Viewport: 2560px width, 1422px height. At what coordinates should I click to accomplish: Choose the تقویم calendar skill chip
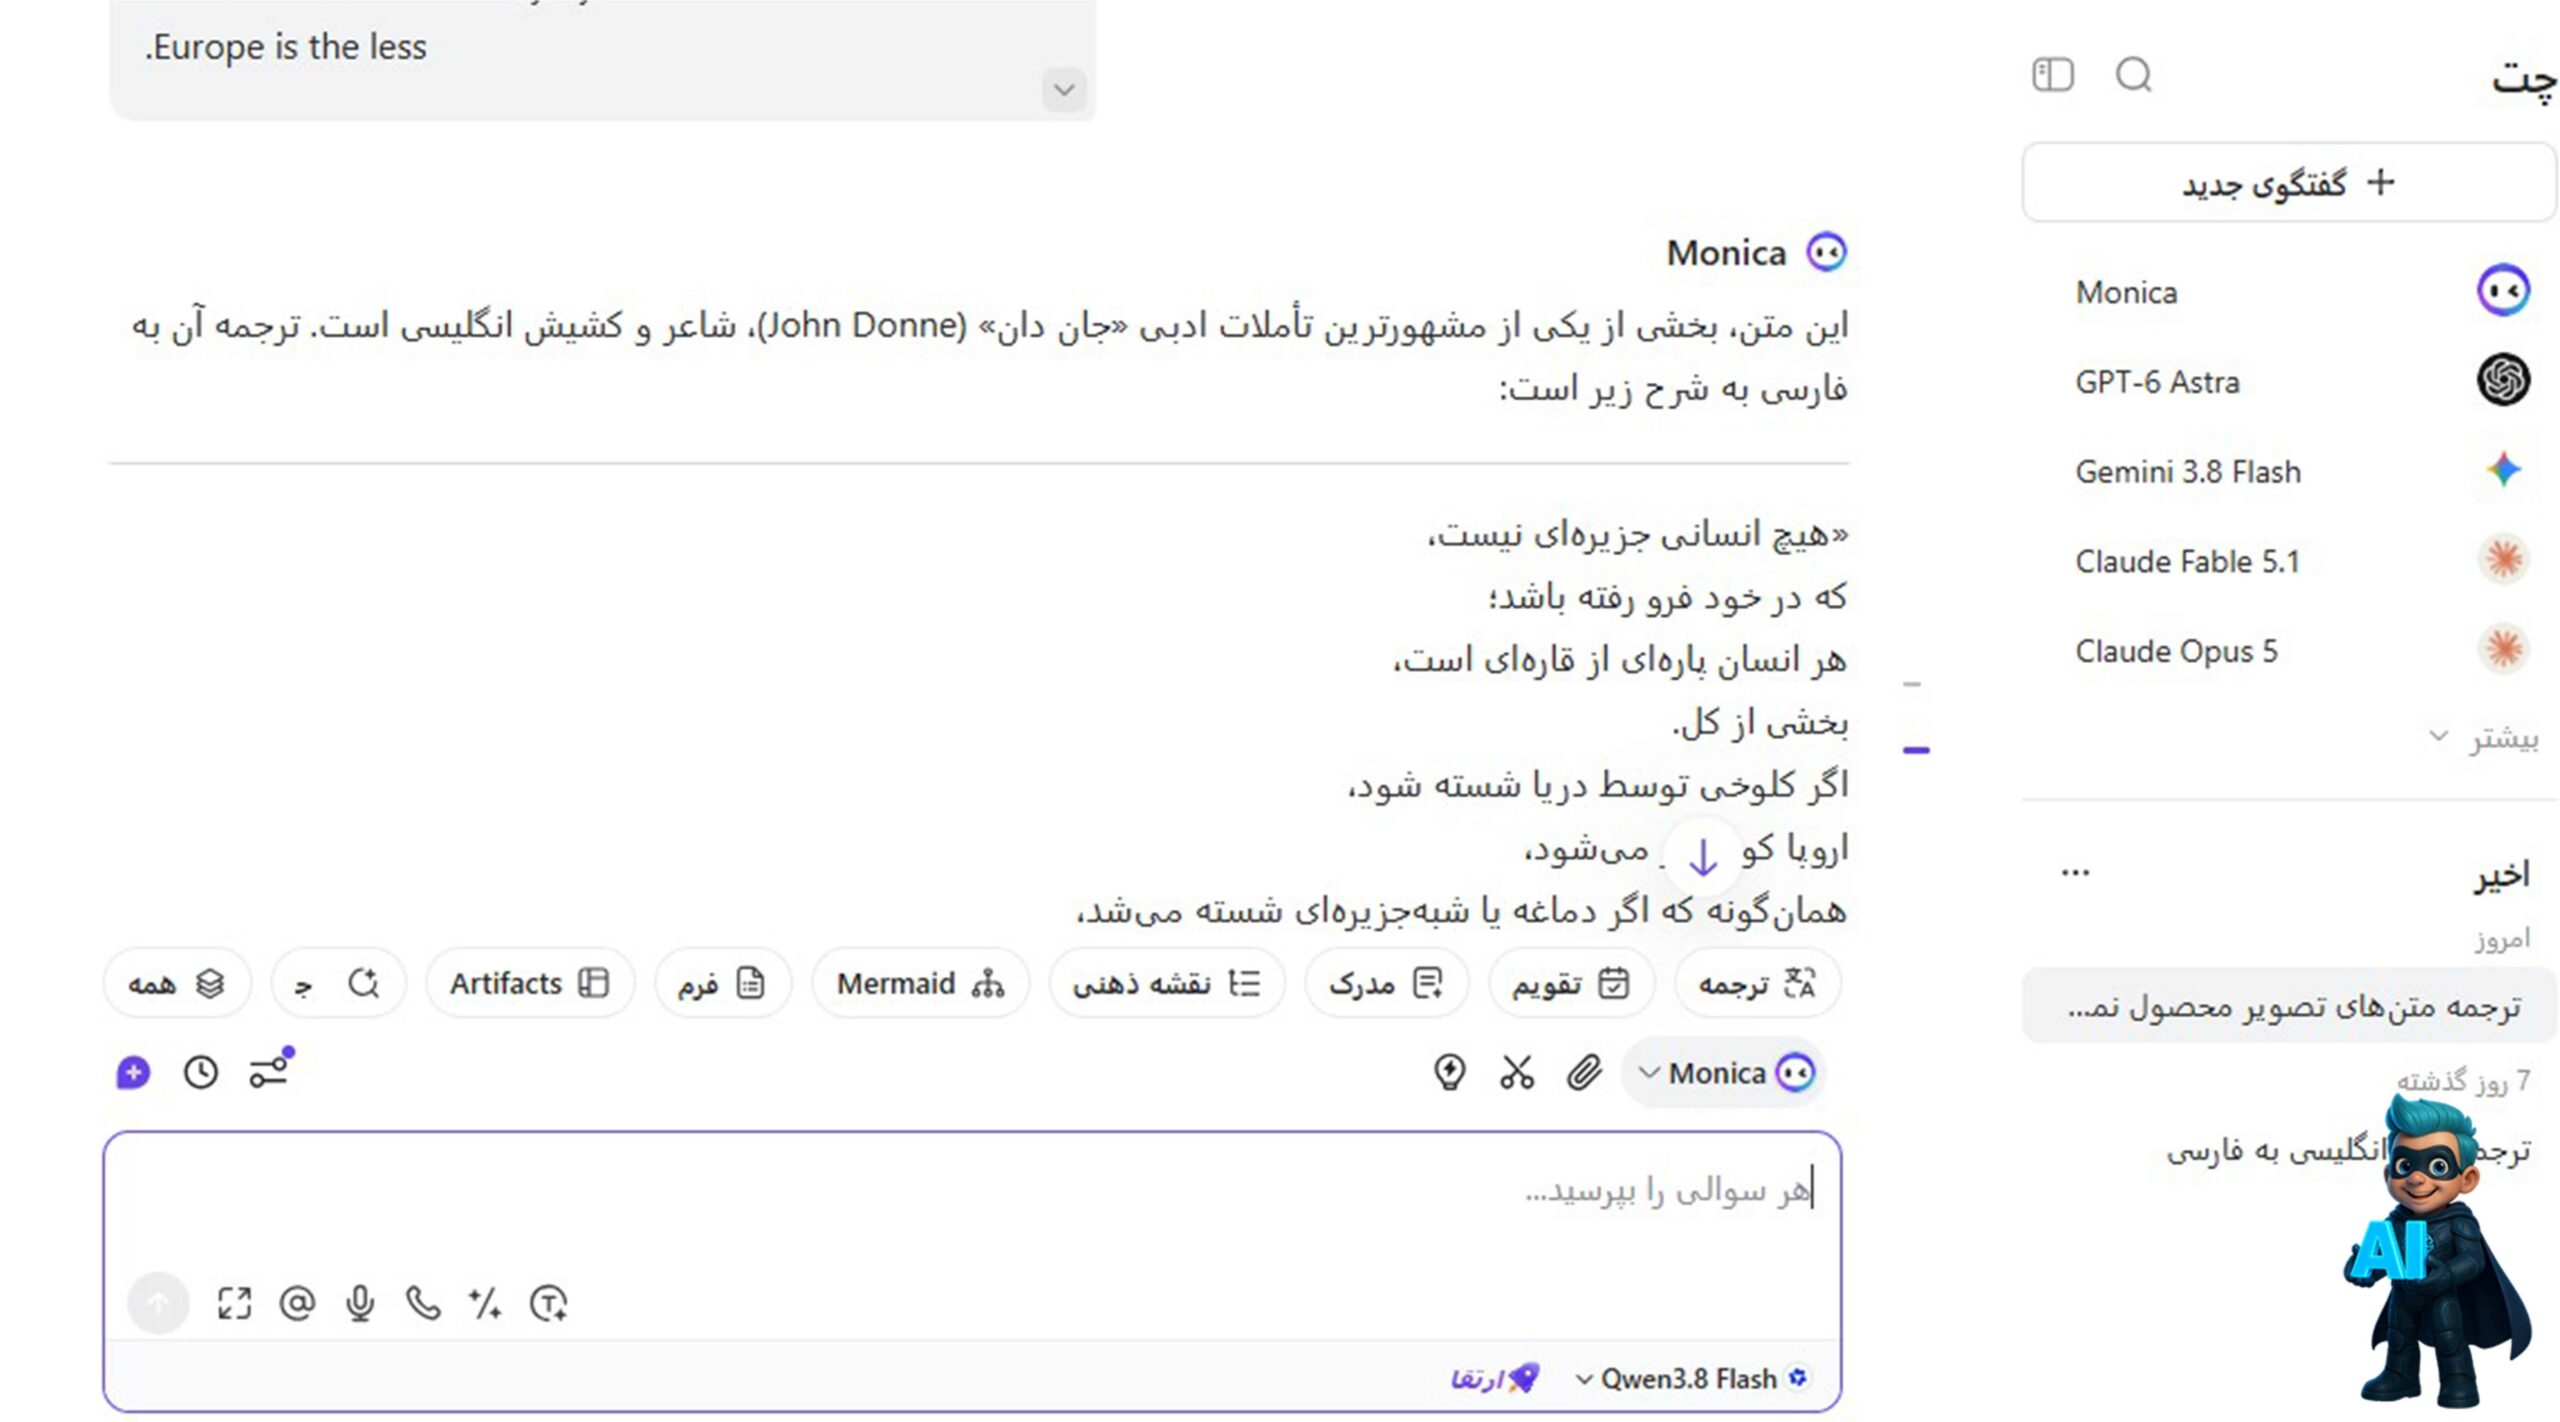click(x=1570, y=983)
